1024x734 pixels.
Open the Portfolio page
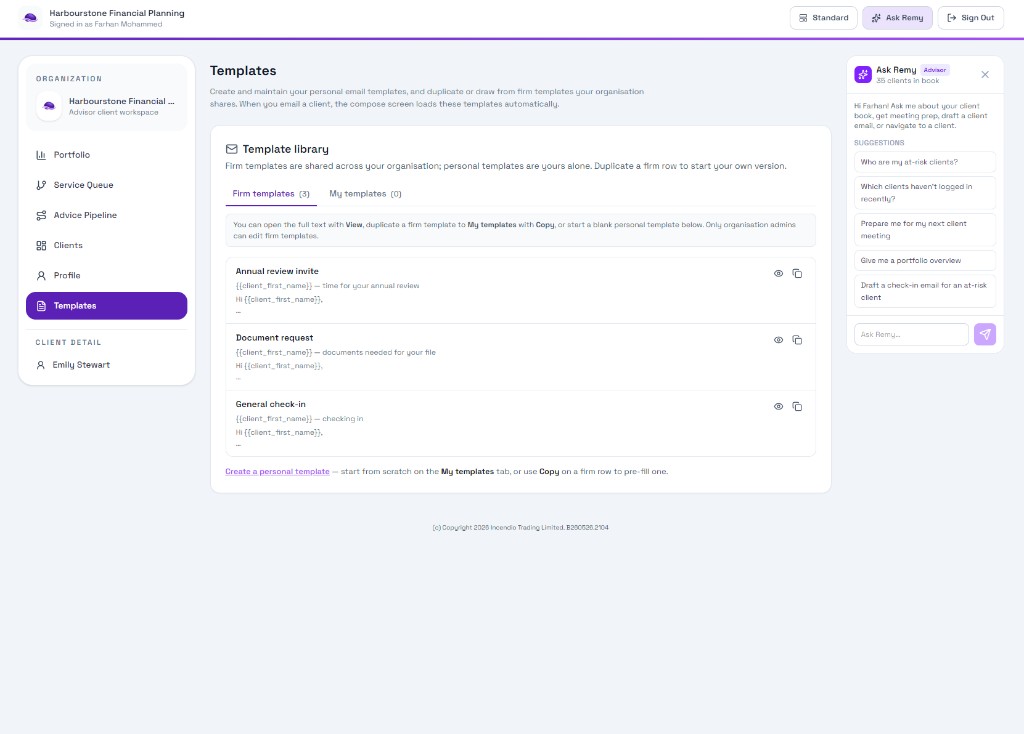click(x=106, y=155)
